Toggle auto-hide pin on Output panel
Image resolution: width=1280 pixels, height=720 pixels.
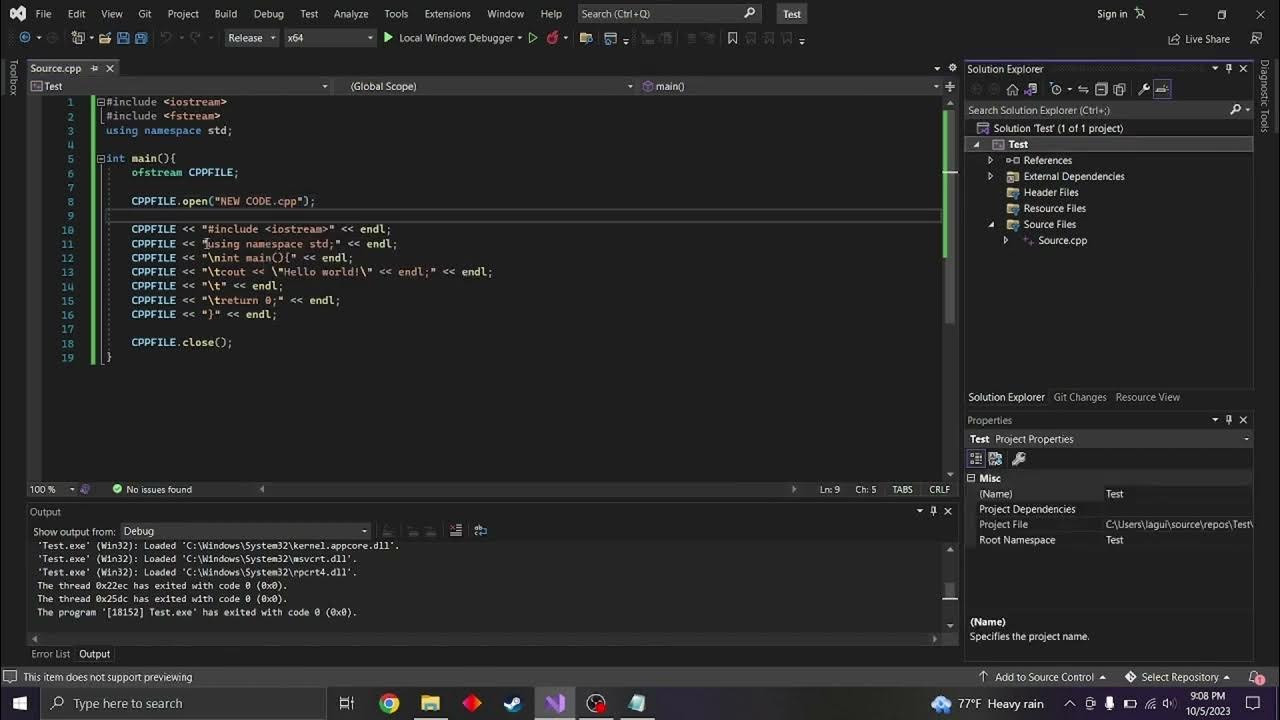coord(933,511)
